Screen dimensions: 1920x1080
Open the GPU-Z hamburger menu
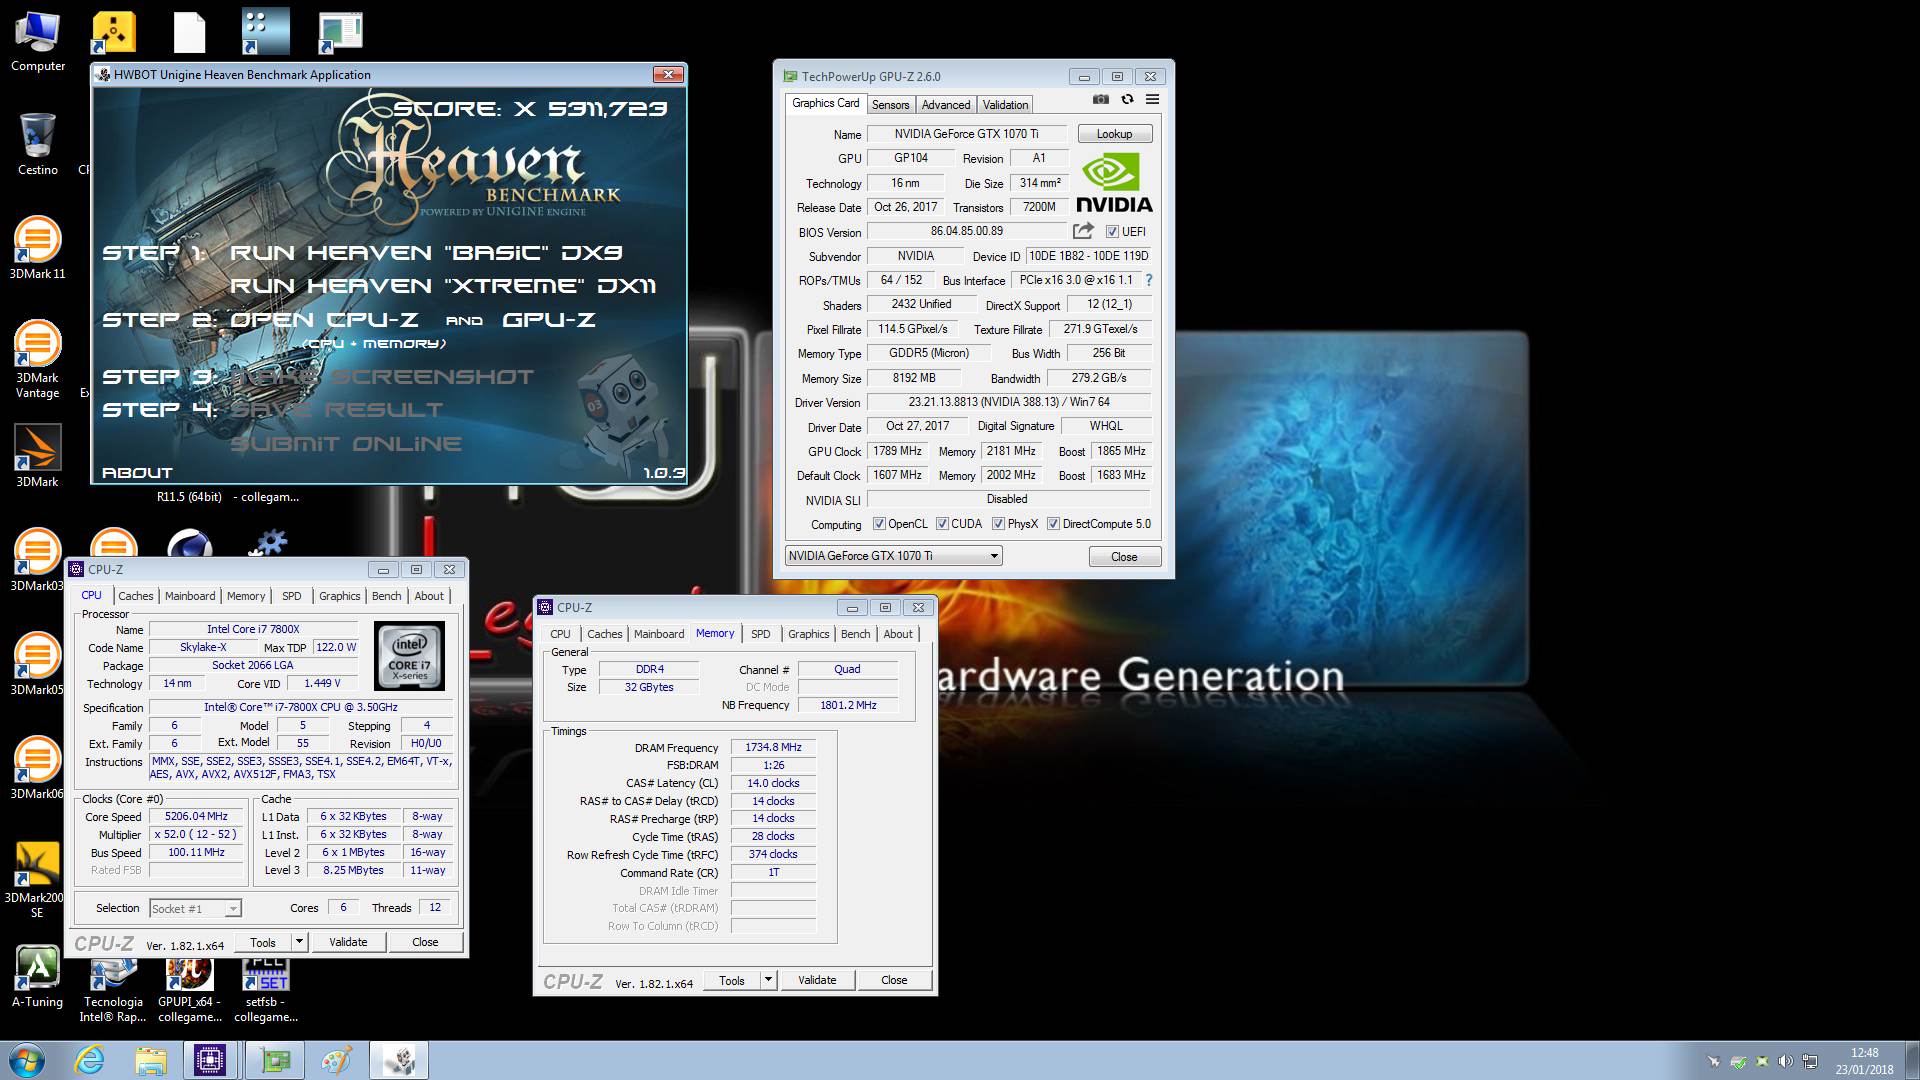(x=1152, y=99)
